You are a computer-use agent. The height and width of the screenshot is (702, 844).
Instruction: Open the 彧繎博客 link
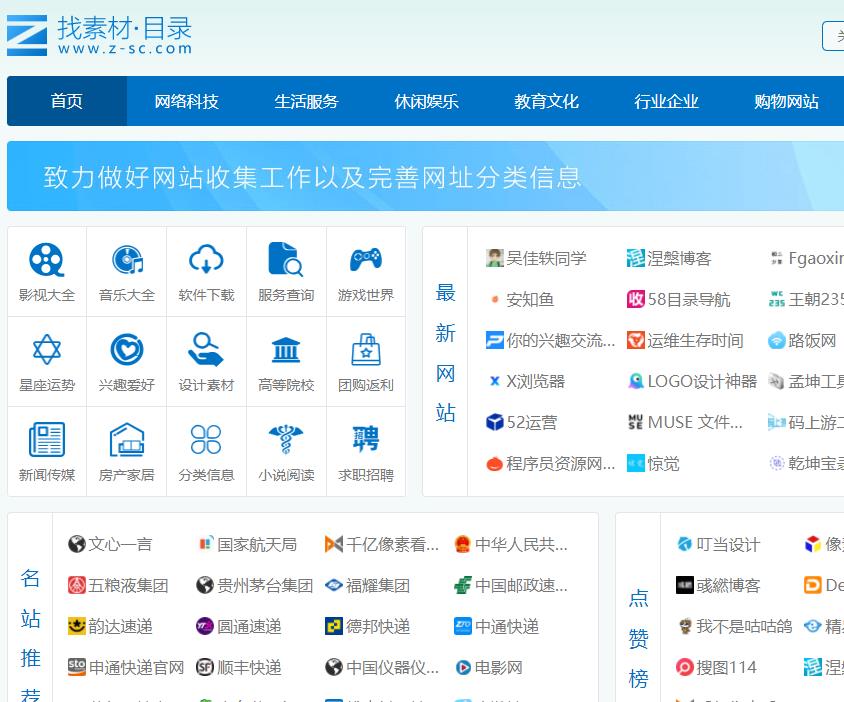click(x=728, y=585)
